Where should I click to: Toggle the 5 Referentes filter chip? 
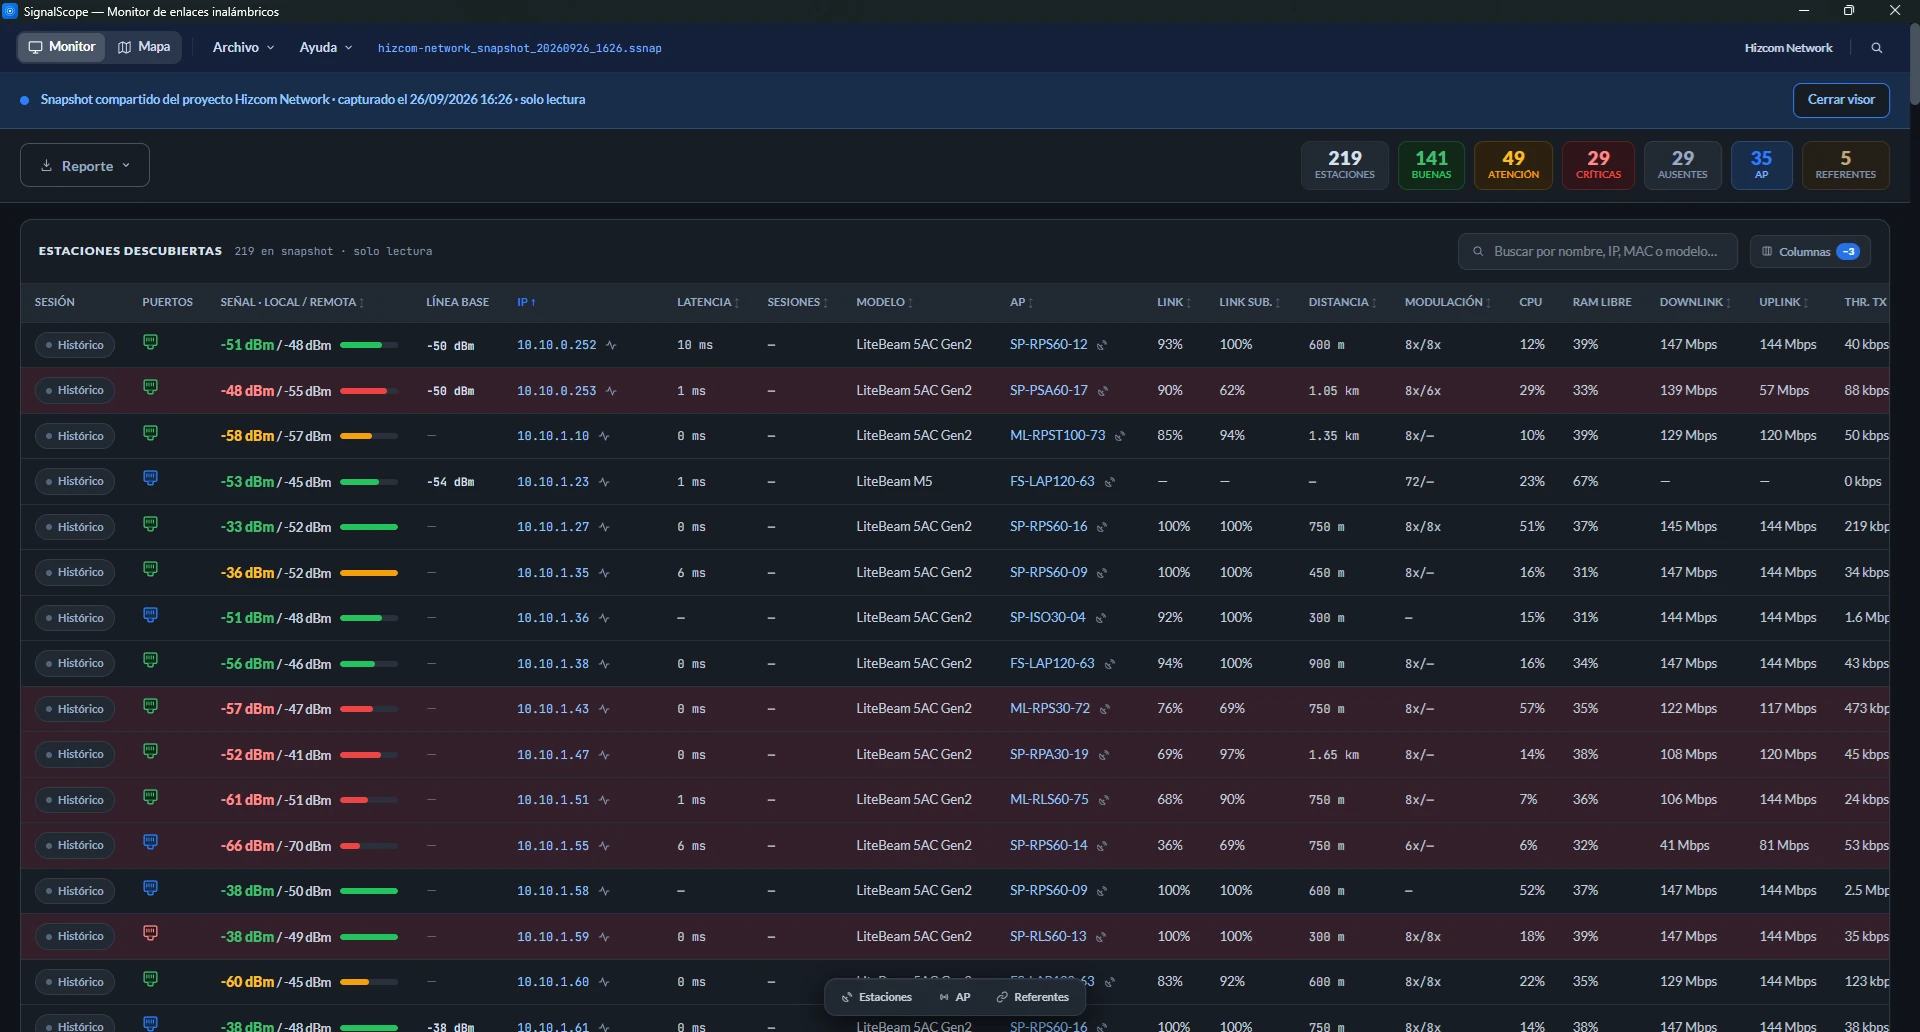[x=1845, y=165]
